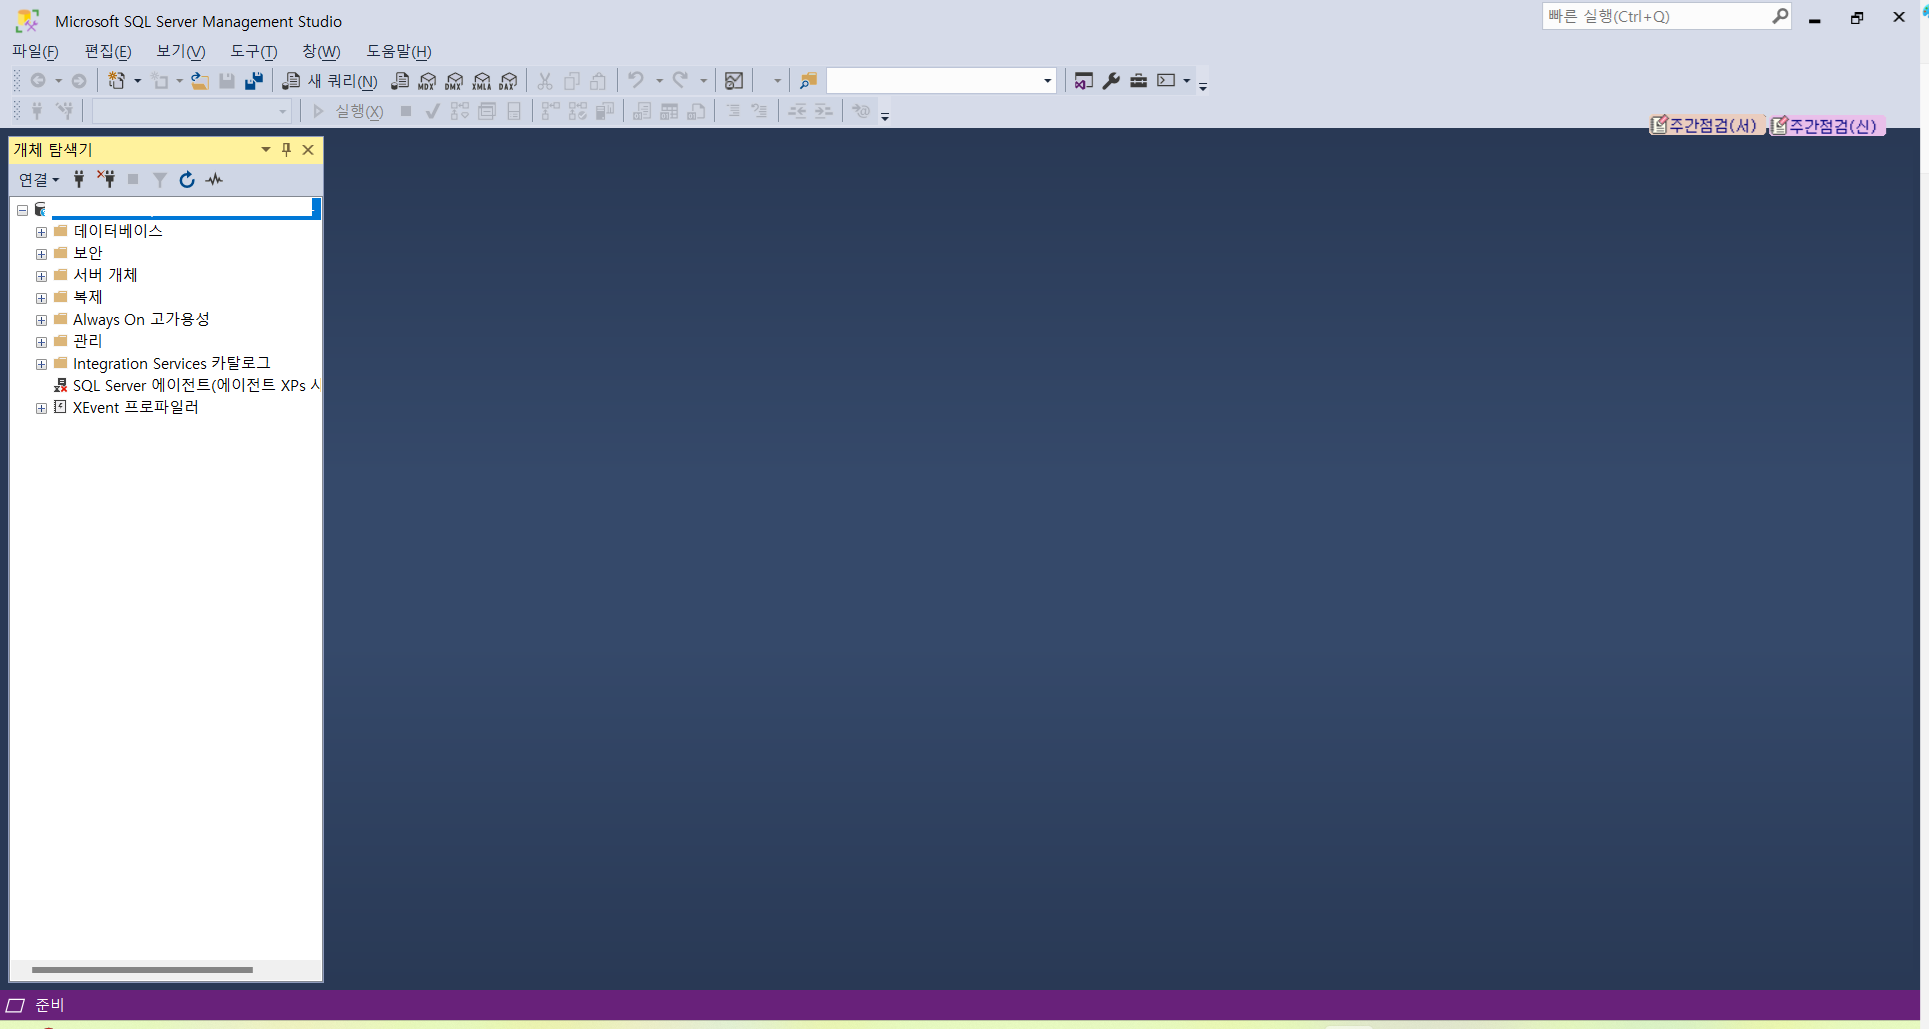1929x1029 pixels.
Task: Open the 도움말(H) menu
Action: [399, 51]
